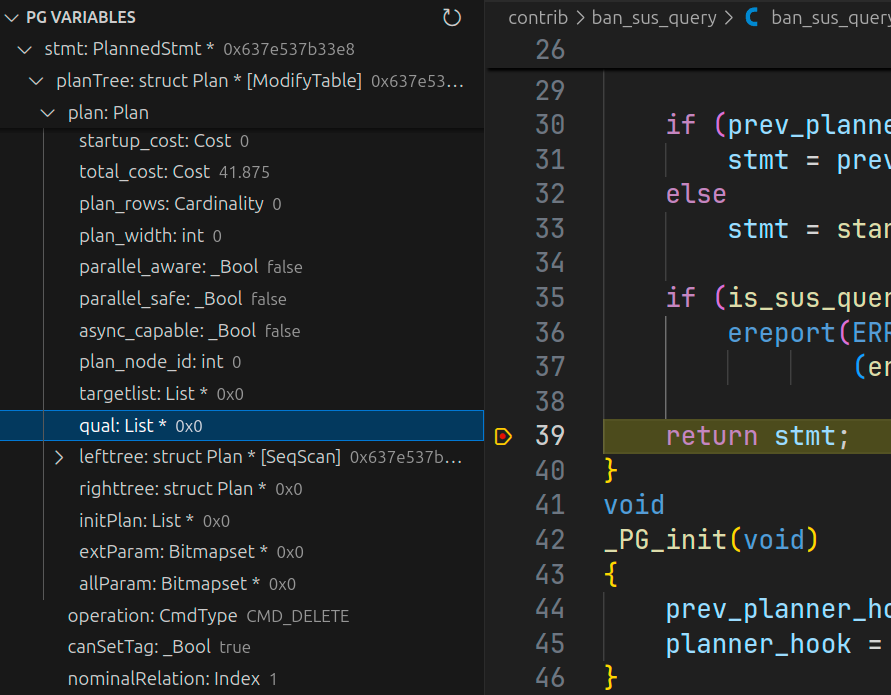Viewport: 891px width, 695px height.
Task: Open the ban_sus_query folder breadcrumb
Action: point(653,18)
